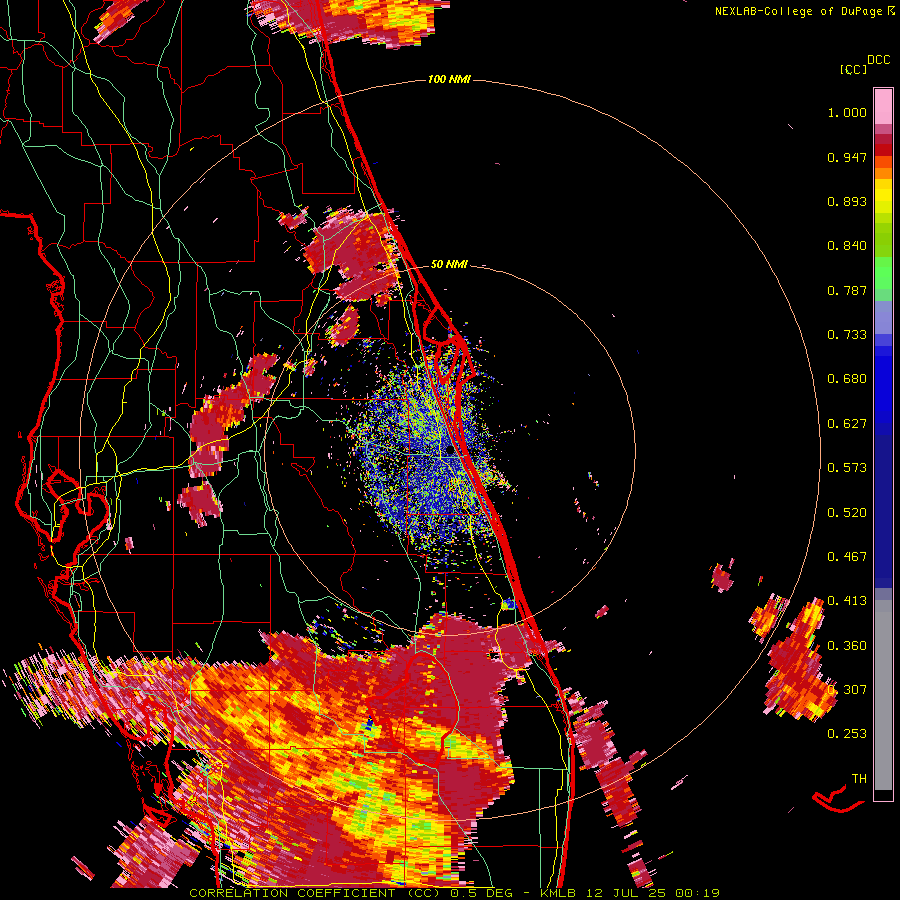The height and width of the screenshot is (900, 900).
Task: Click the 0.787 value on the scale
Action: click(x=847, y=290)
